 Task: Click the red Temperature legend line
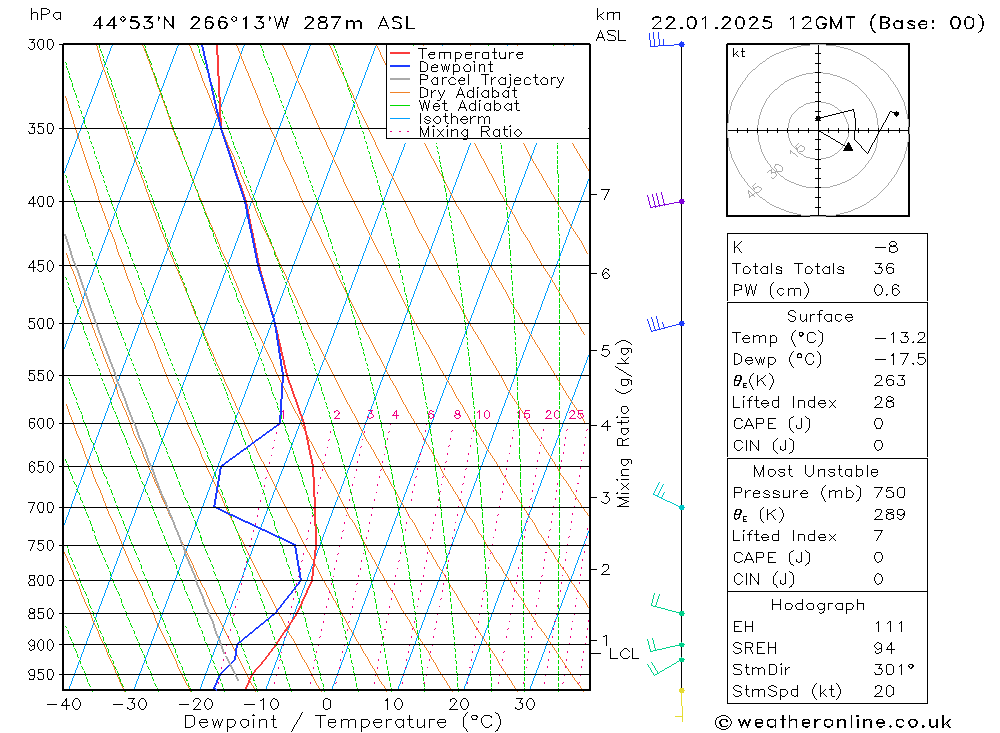(x=400, y=54)
